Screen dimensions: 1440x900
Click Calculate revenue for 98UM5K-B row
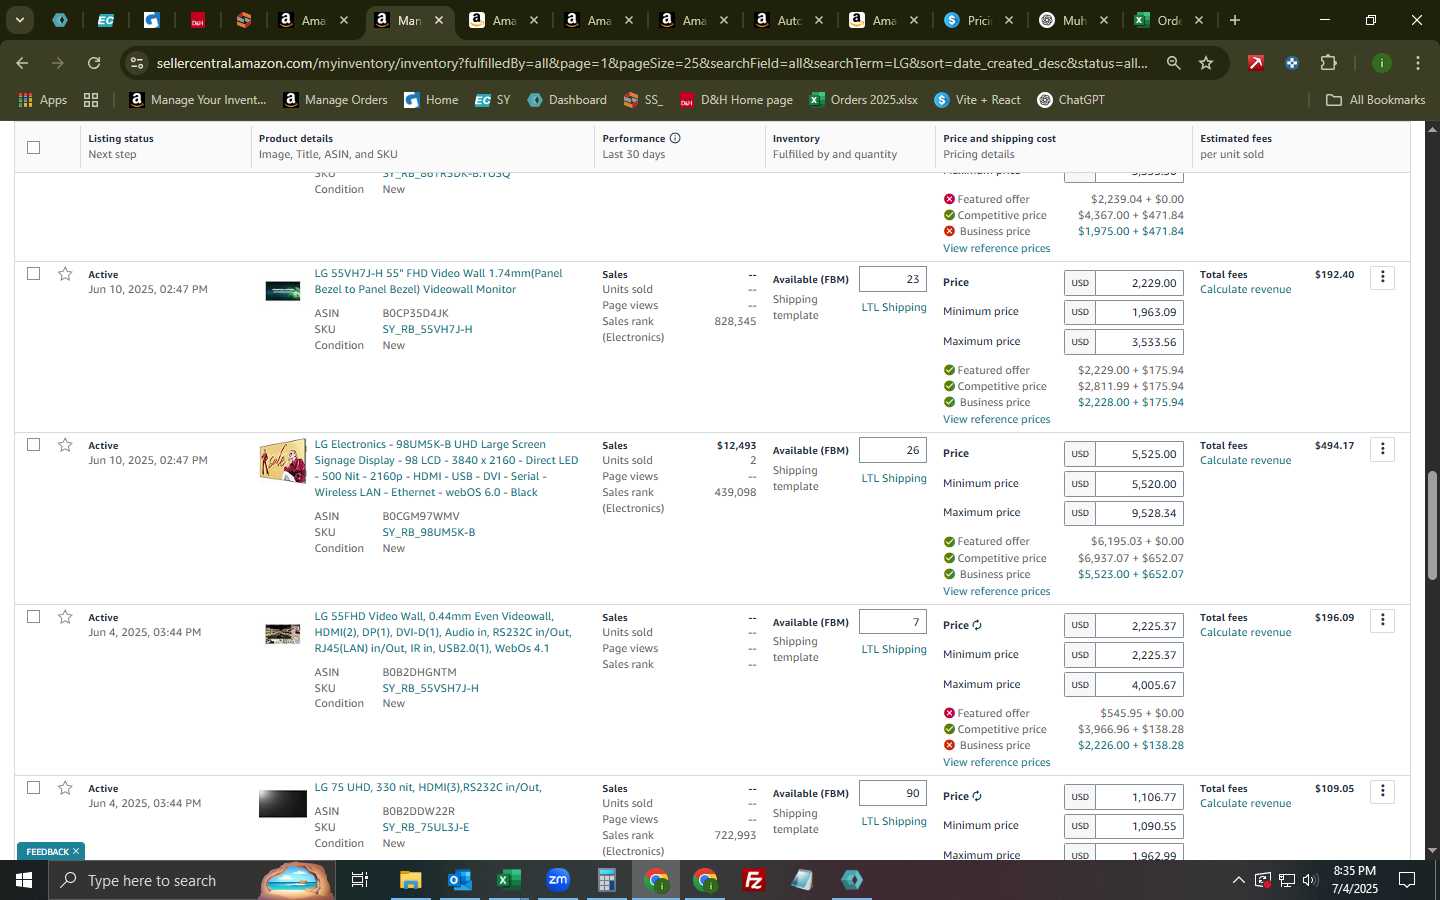pyautogui.click(x=1245, y=461)
